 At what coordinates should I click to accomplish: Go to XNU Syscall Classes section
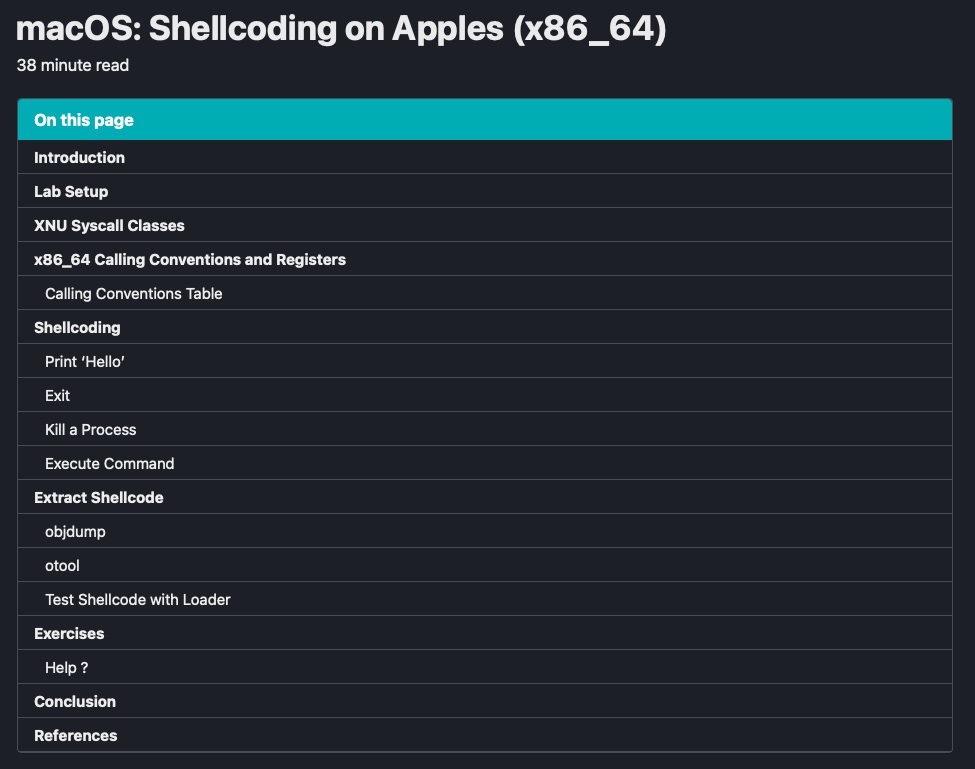pyautogui.click(x=484, y=225)
